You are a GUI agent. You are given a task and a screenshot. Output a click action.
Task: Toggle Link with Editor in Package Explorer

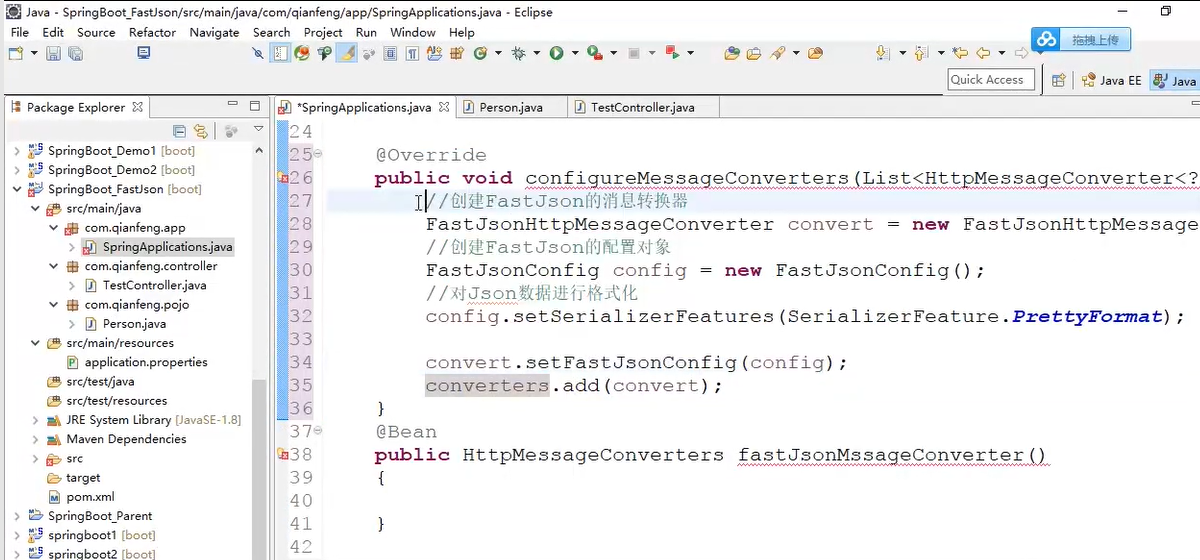pos(200,130)
